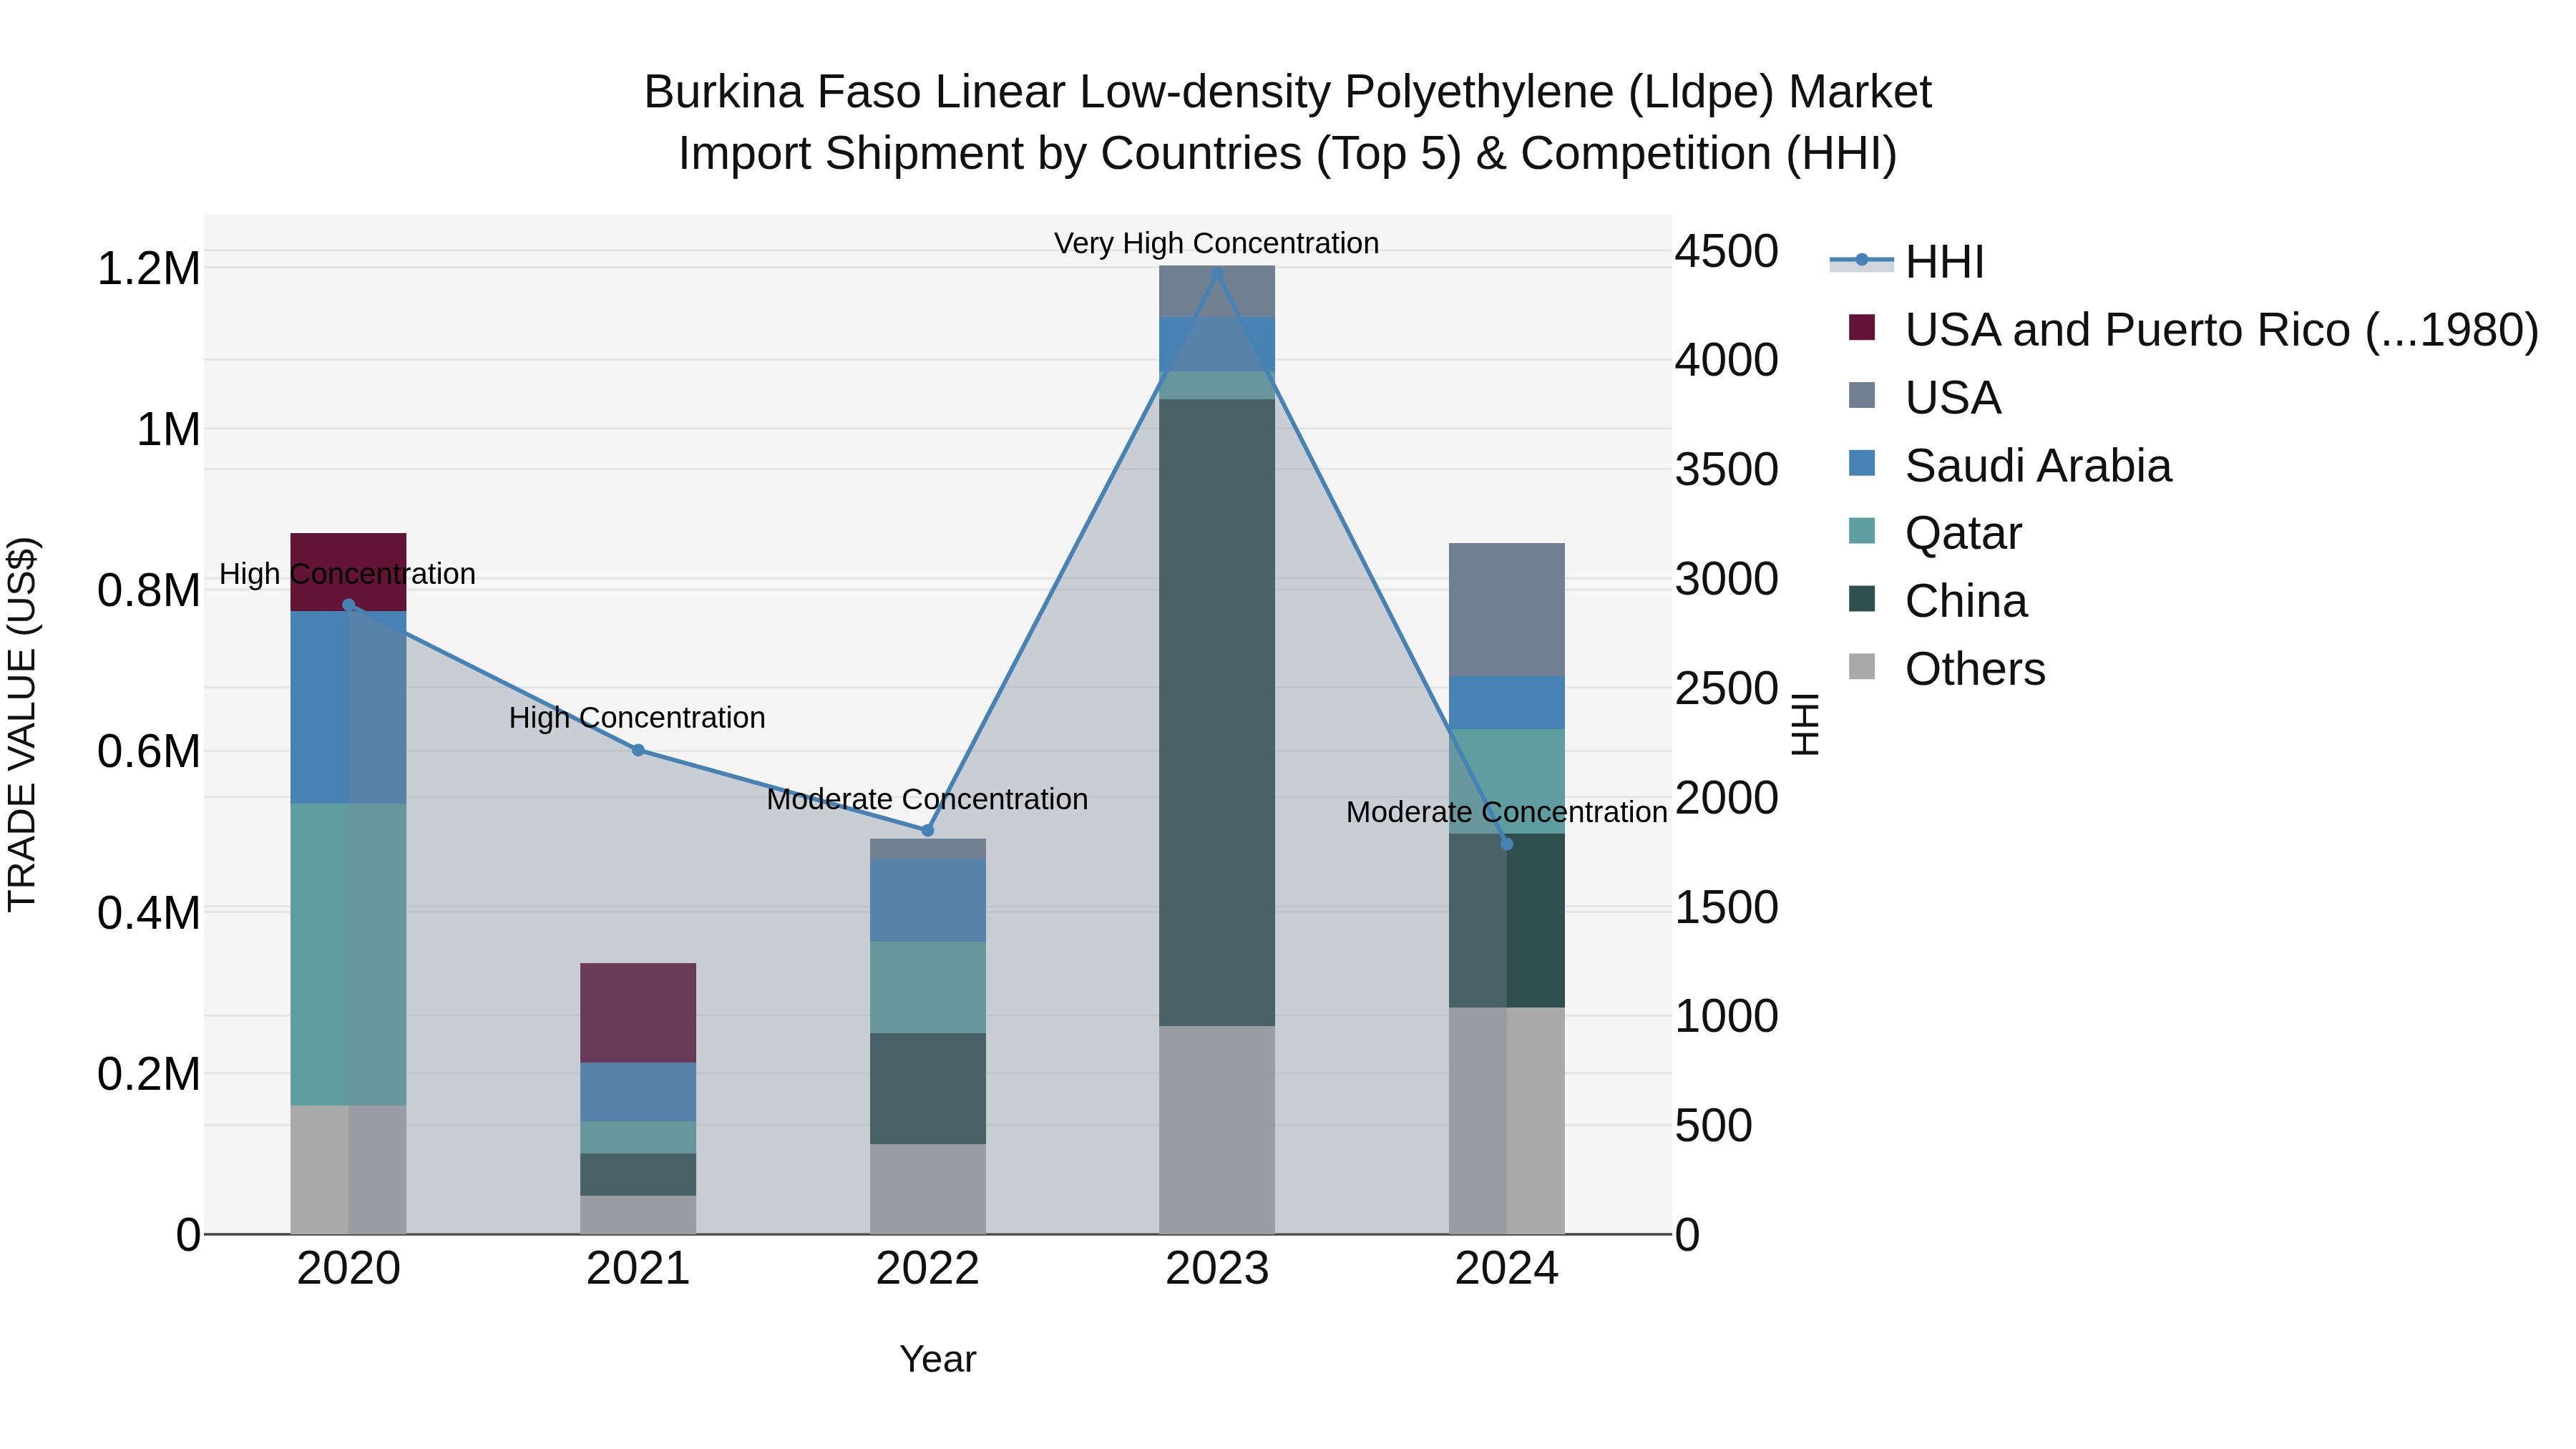This screenshot has width=2576, height=1449.
Task: Click the maroon top segment of the 2020 bar
Action: coord(348,572)
